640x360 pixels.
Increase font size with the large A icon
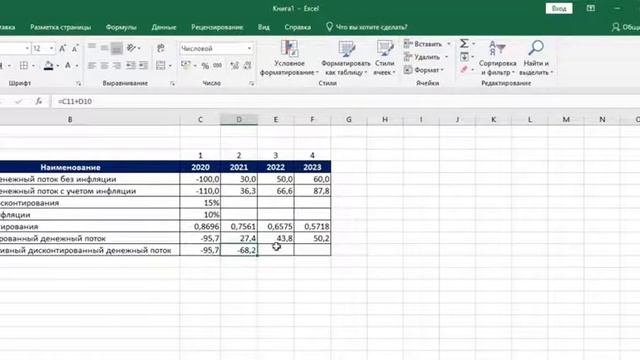coord(62,49)
